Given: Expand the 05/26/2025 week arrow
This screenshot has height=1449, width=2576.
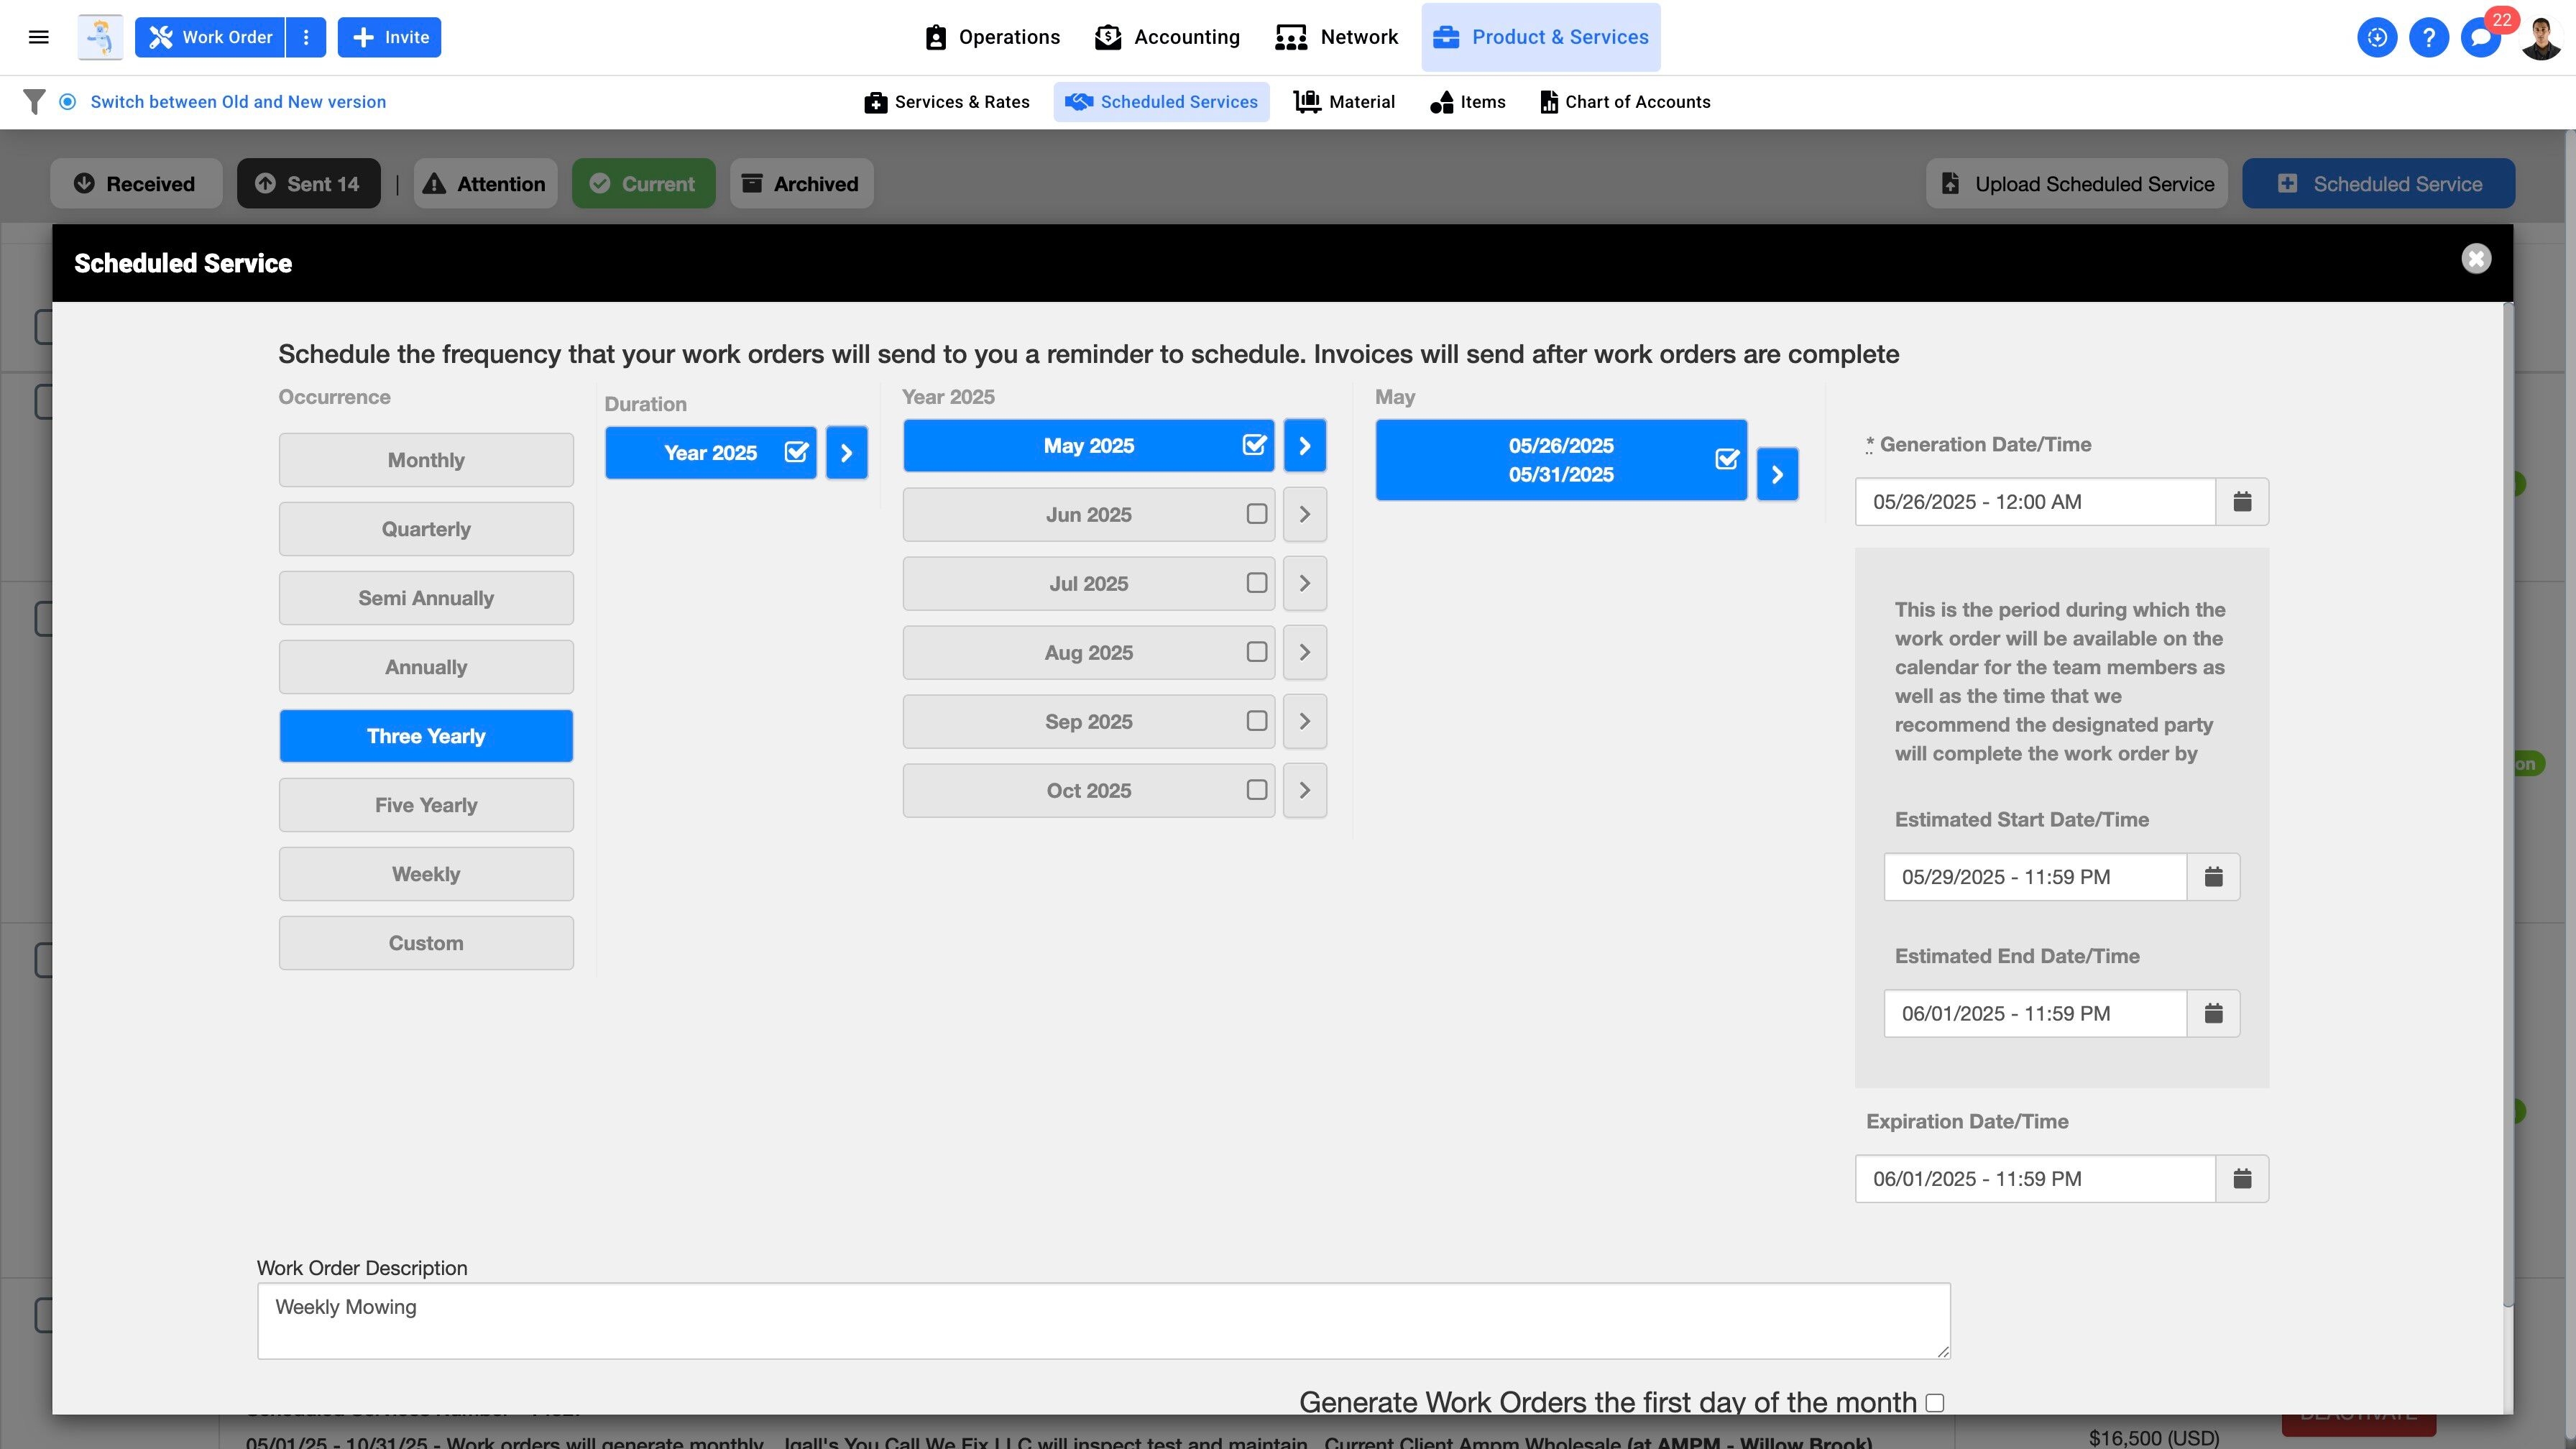Looking at the screenshot, I should pyautogui.click(x=1777, y=474).
